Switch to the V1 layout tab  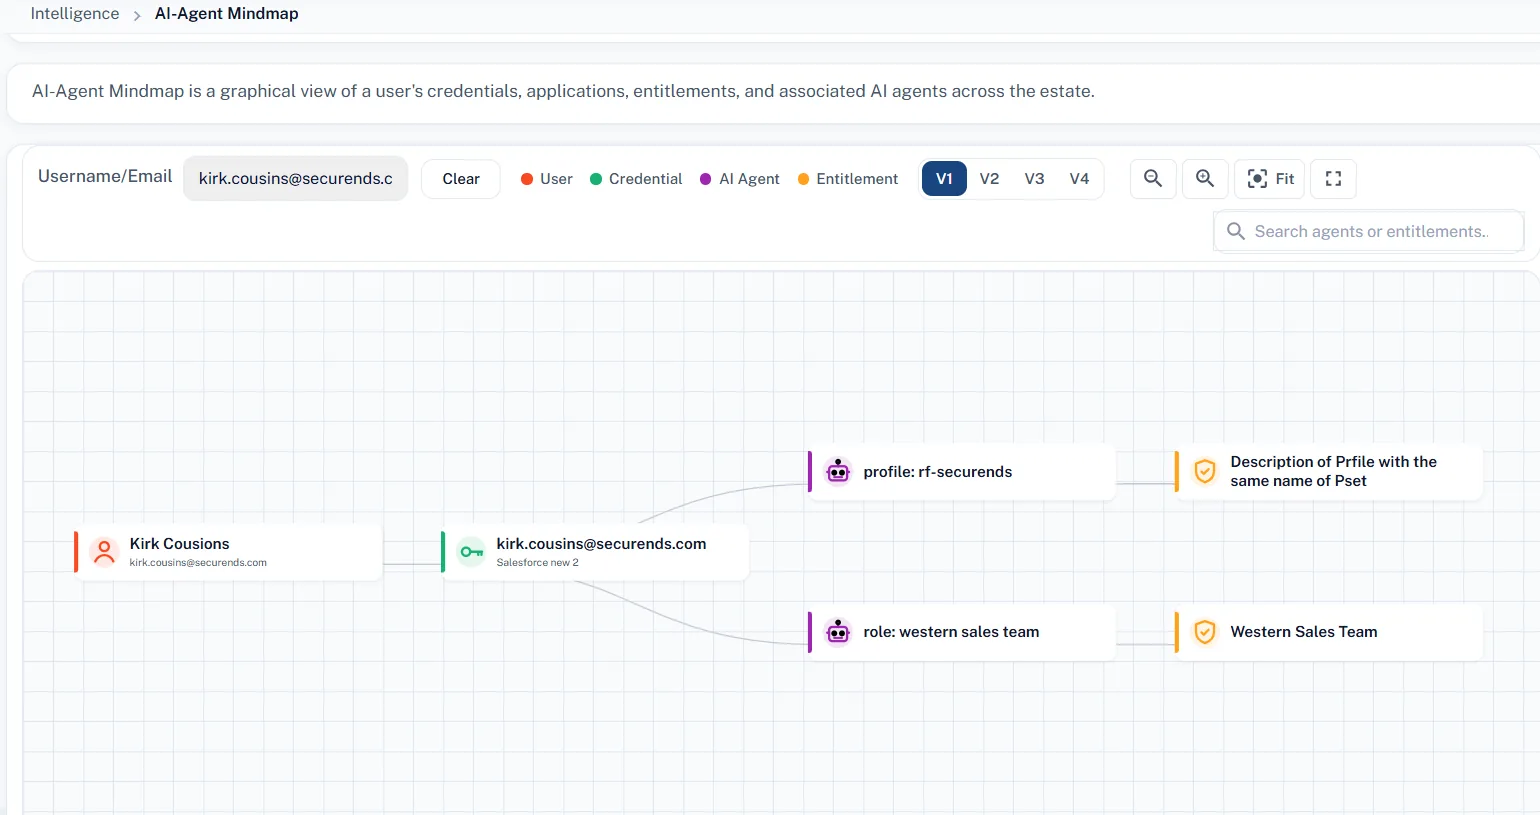[x=944, y=179]
